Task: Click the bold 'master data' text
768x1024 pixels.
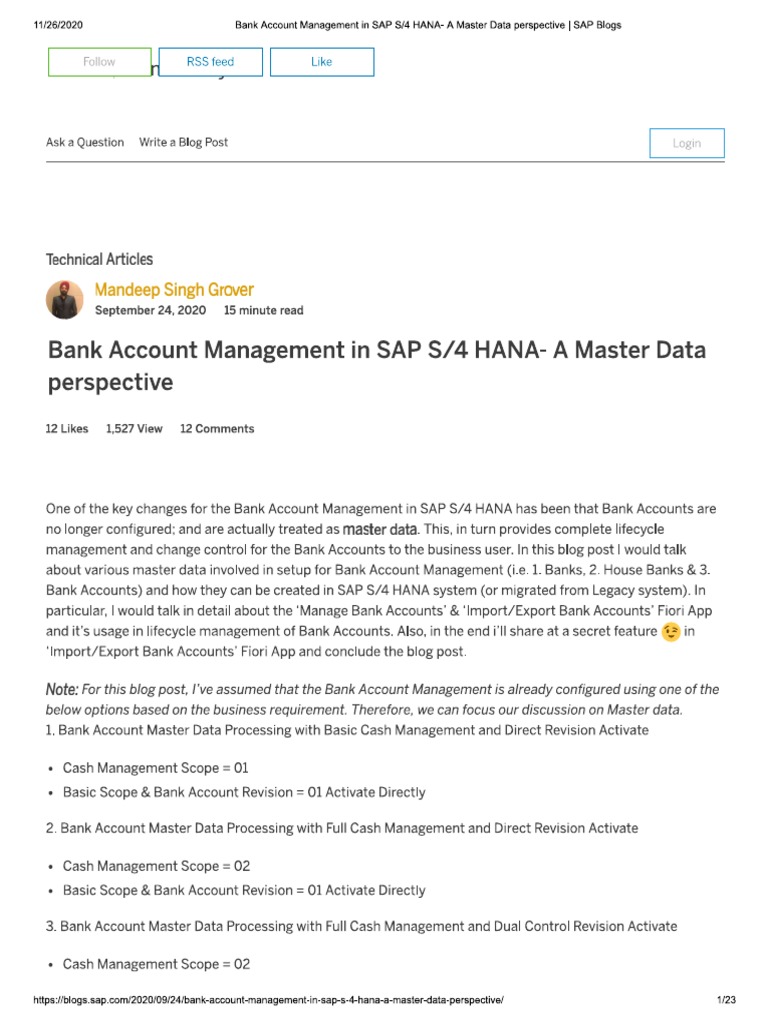Action: [381, 528]
